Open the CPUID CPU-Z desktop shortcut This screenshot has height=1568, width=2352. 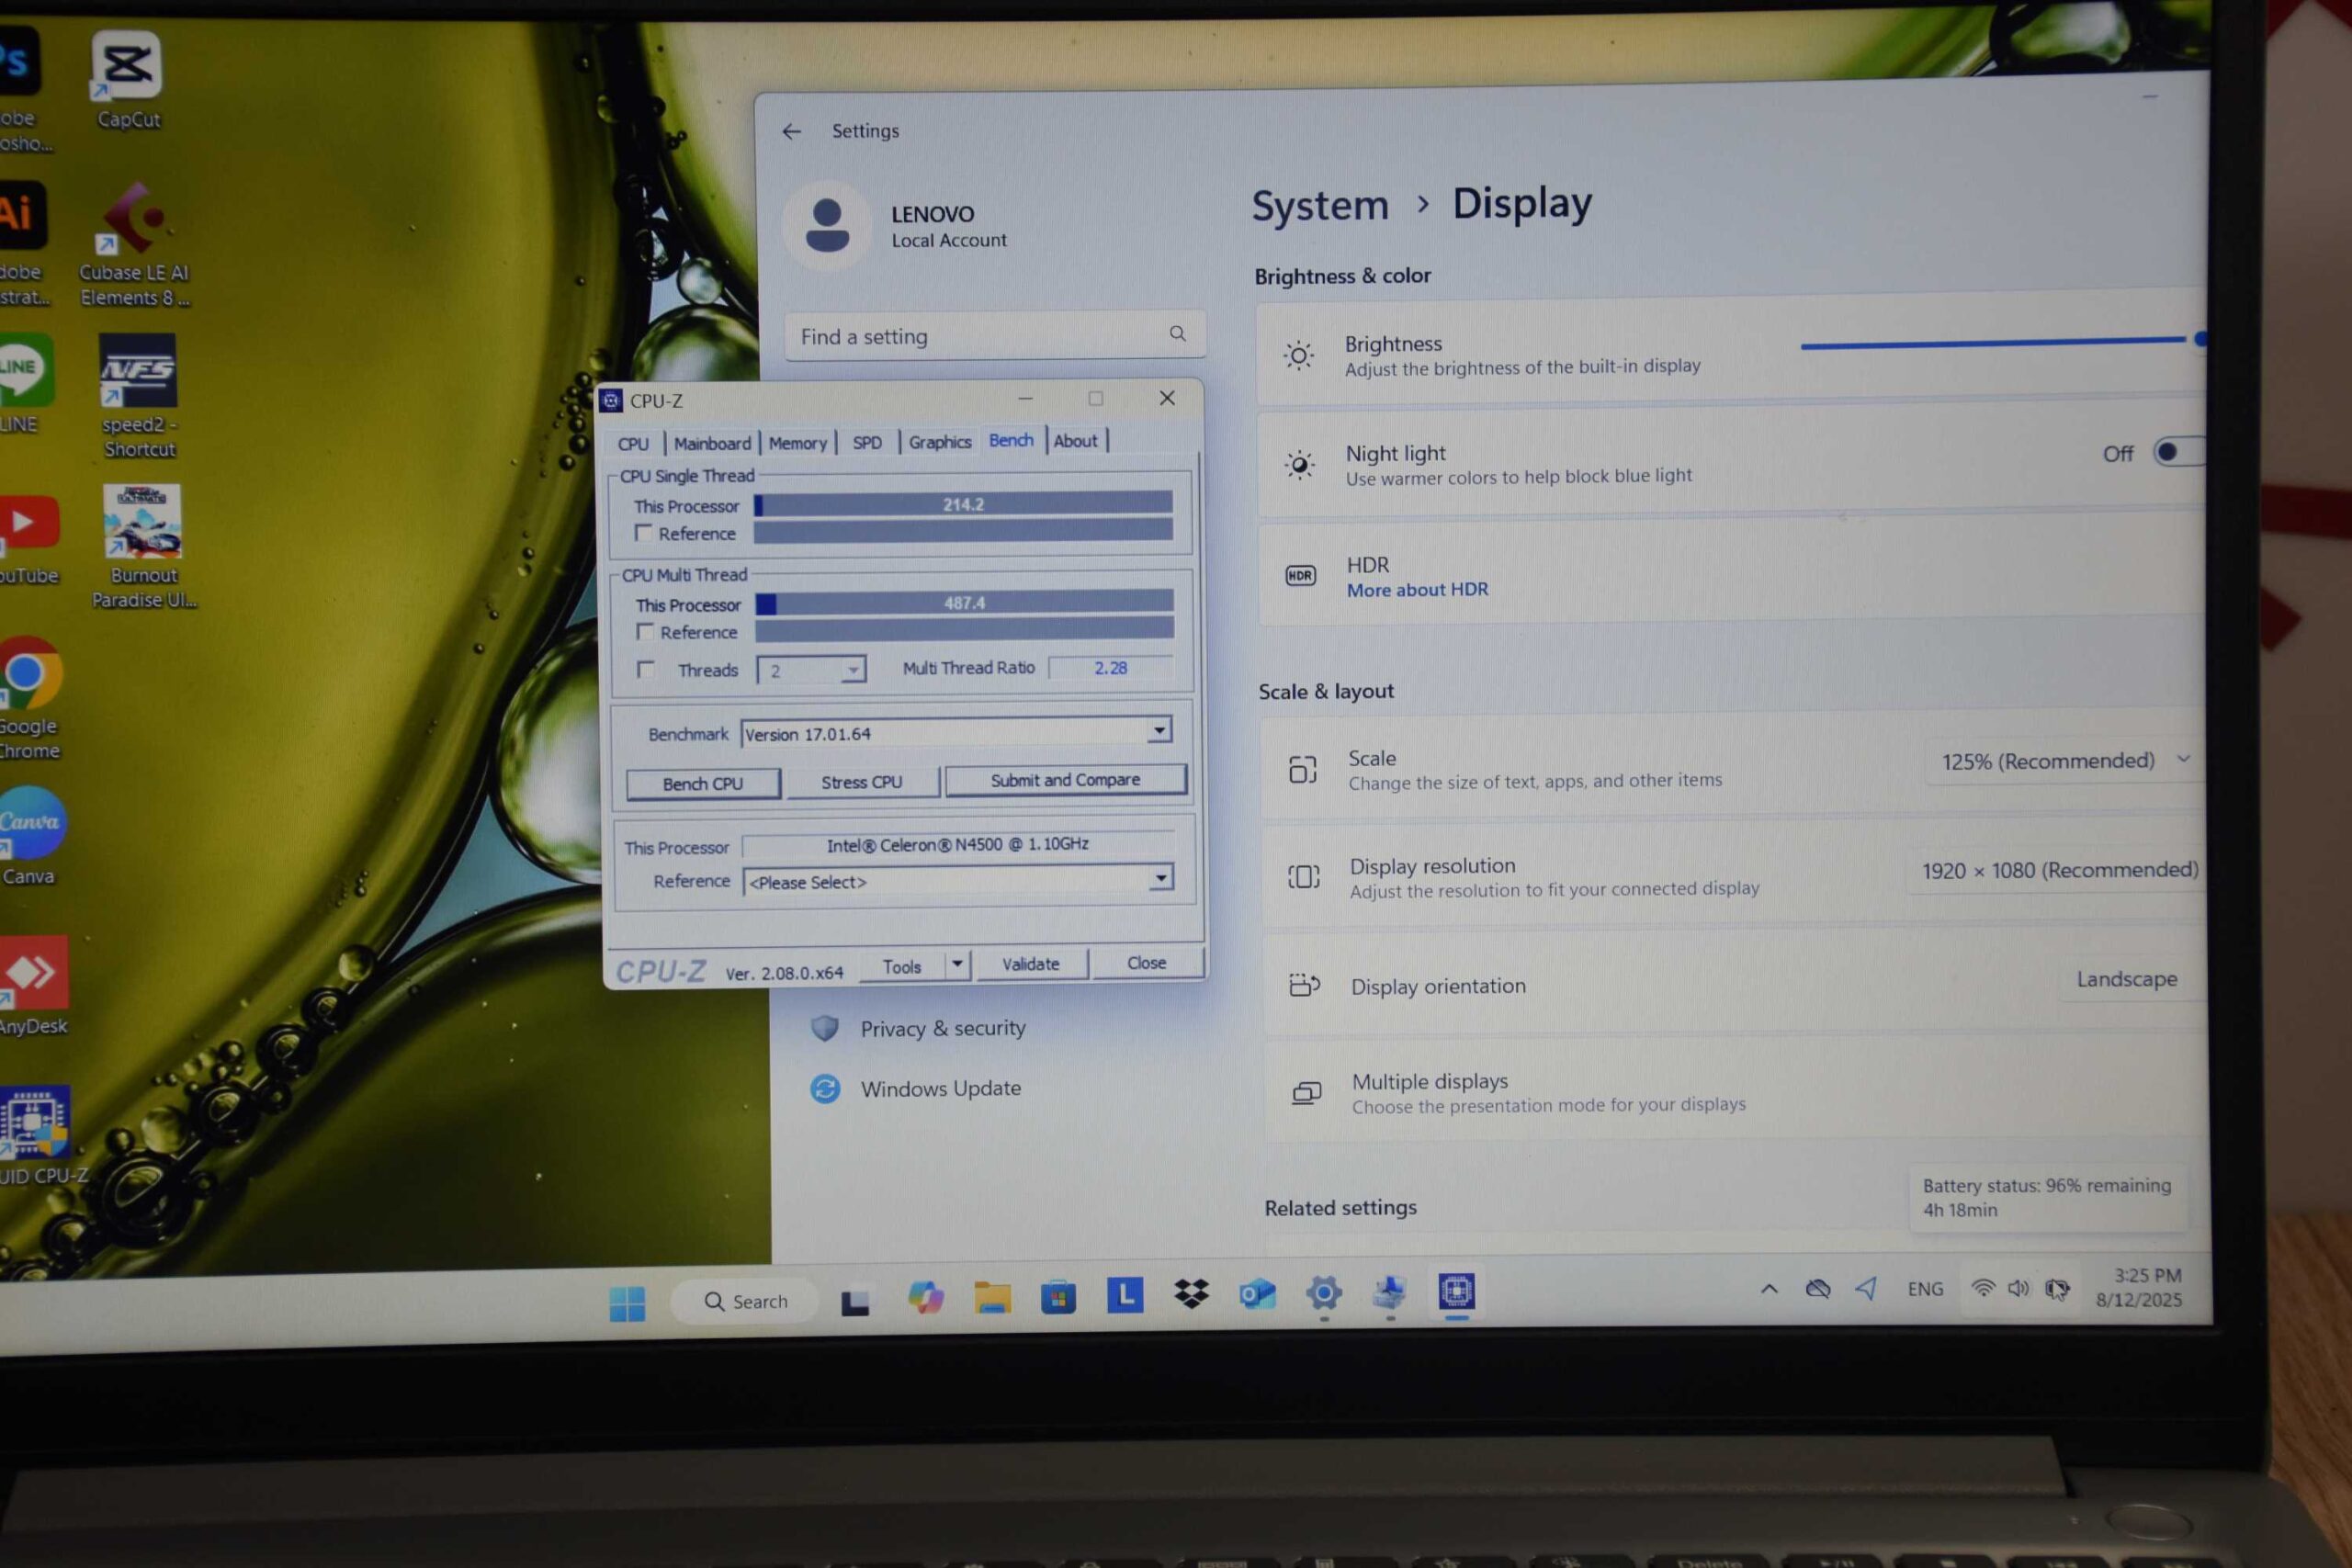pyautogui.click(x=38, y=1135)
